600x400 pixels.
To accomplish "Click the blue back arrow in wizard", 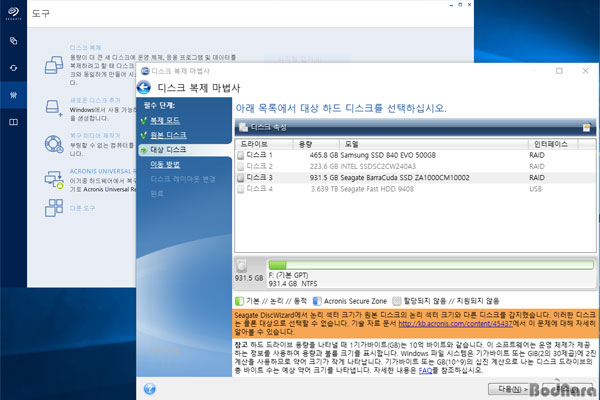I will [144, 88].
